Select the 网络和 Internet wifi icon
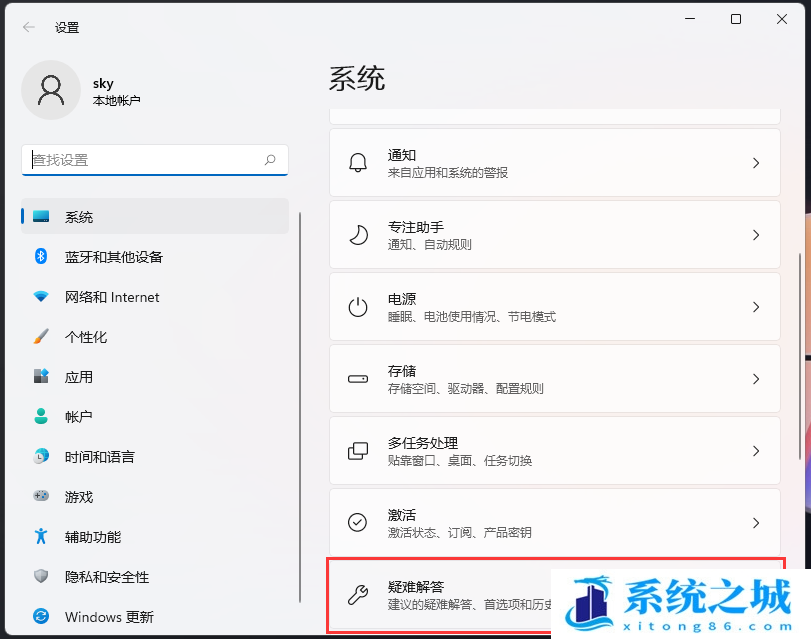This screenshot has width=811, height=639. click(x=41, y=297)
